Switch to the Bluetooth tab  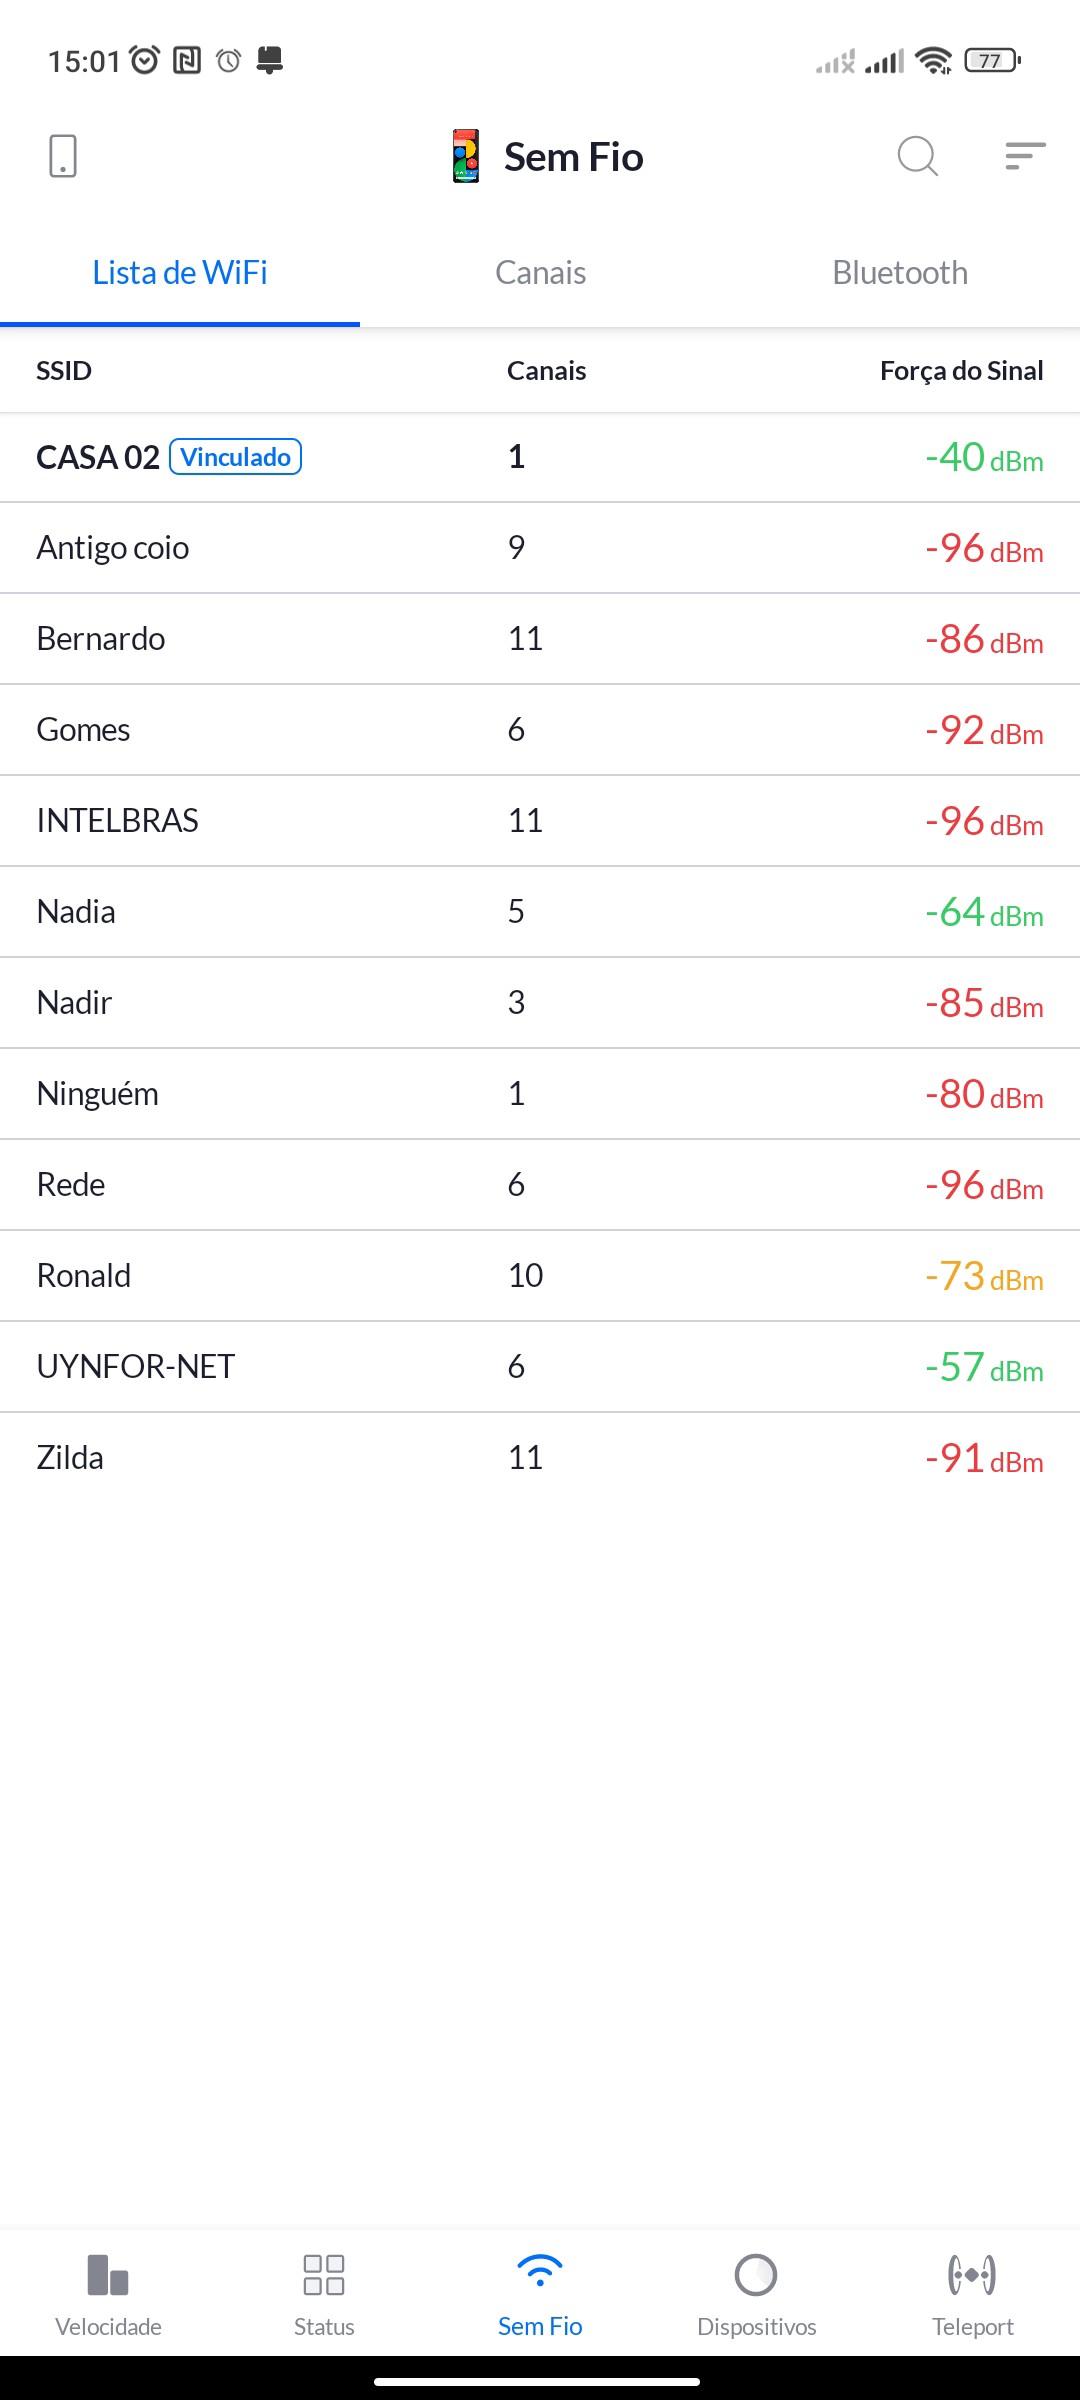[x=900, y=273]
